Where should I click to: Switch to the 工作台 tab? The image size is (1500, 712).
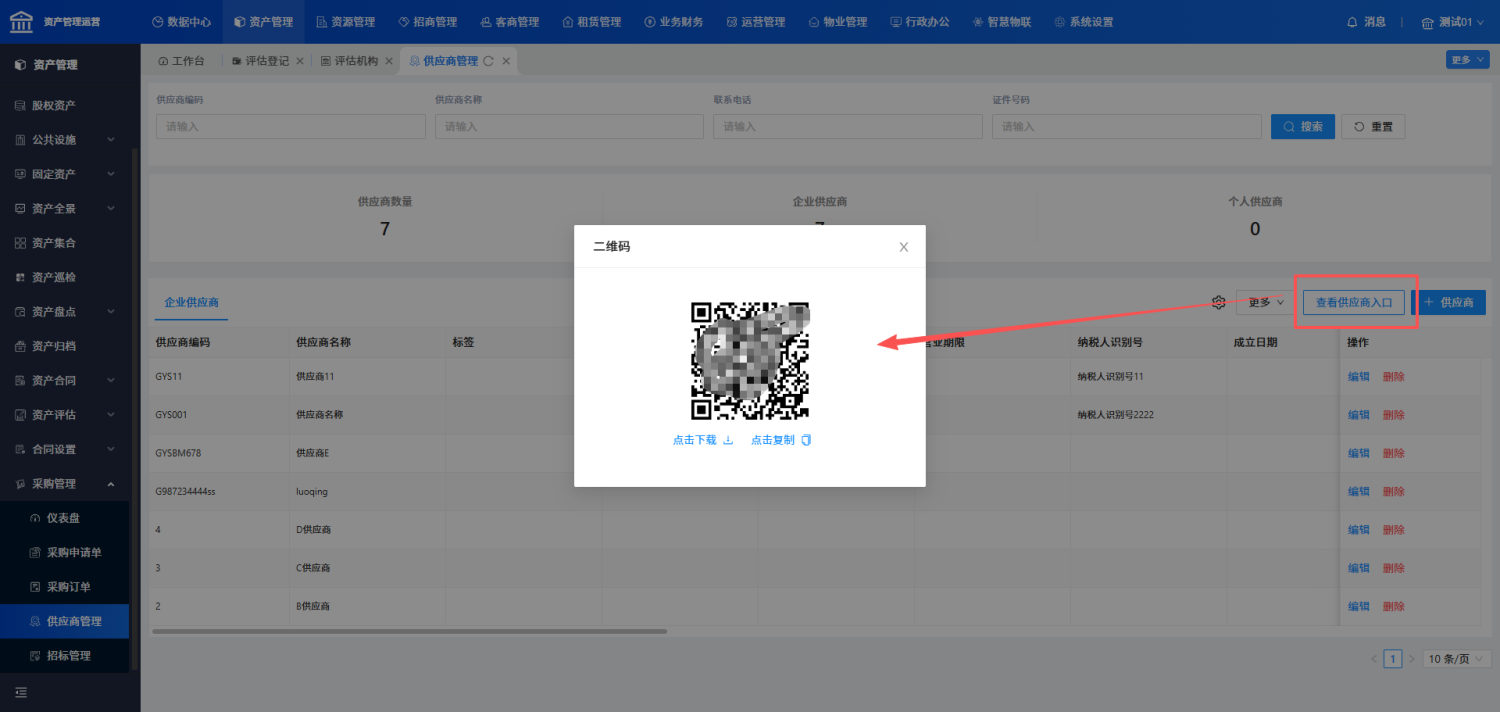[181, 61]
